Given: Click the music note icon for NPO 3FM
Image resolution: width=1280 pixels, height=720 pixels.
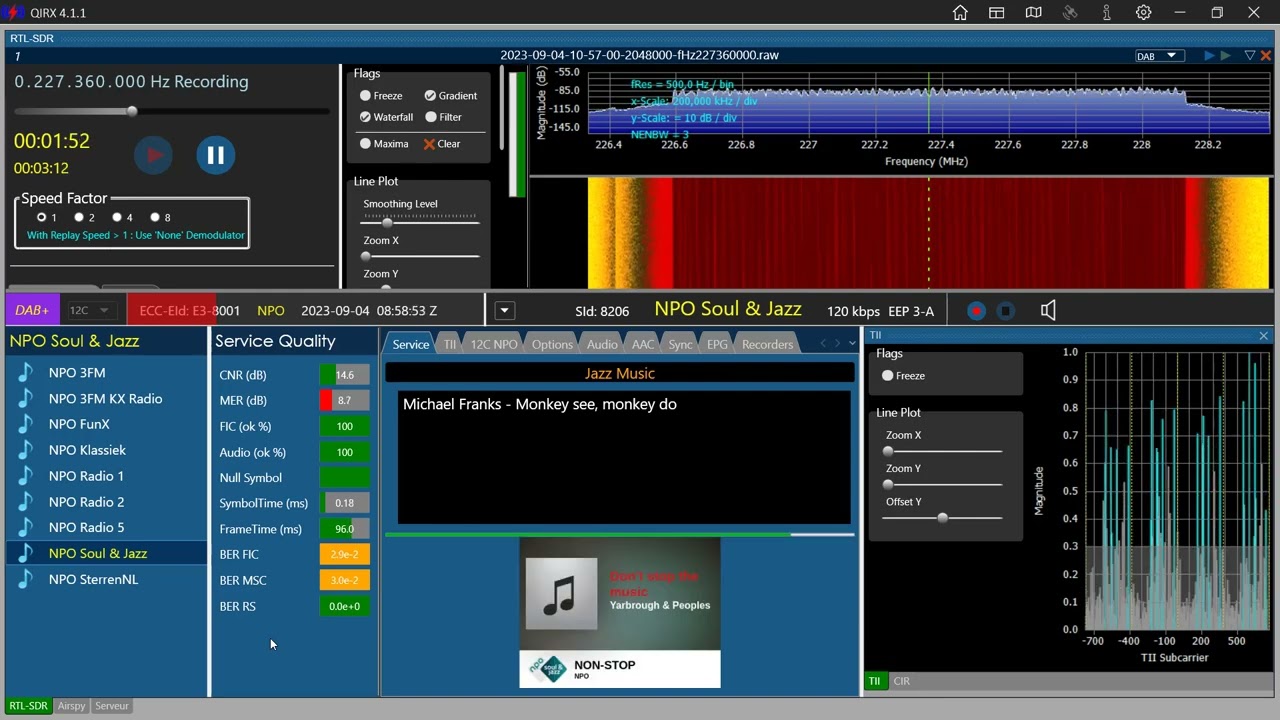Looking at the screenshot, I should click(27, 373).
